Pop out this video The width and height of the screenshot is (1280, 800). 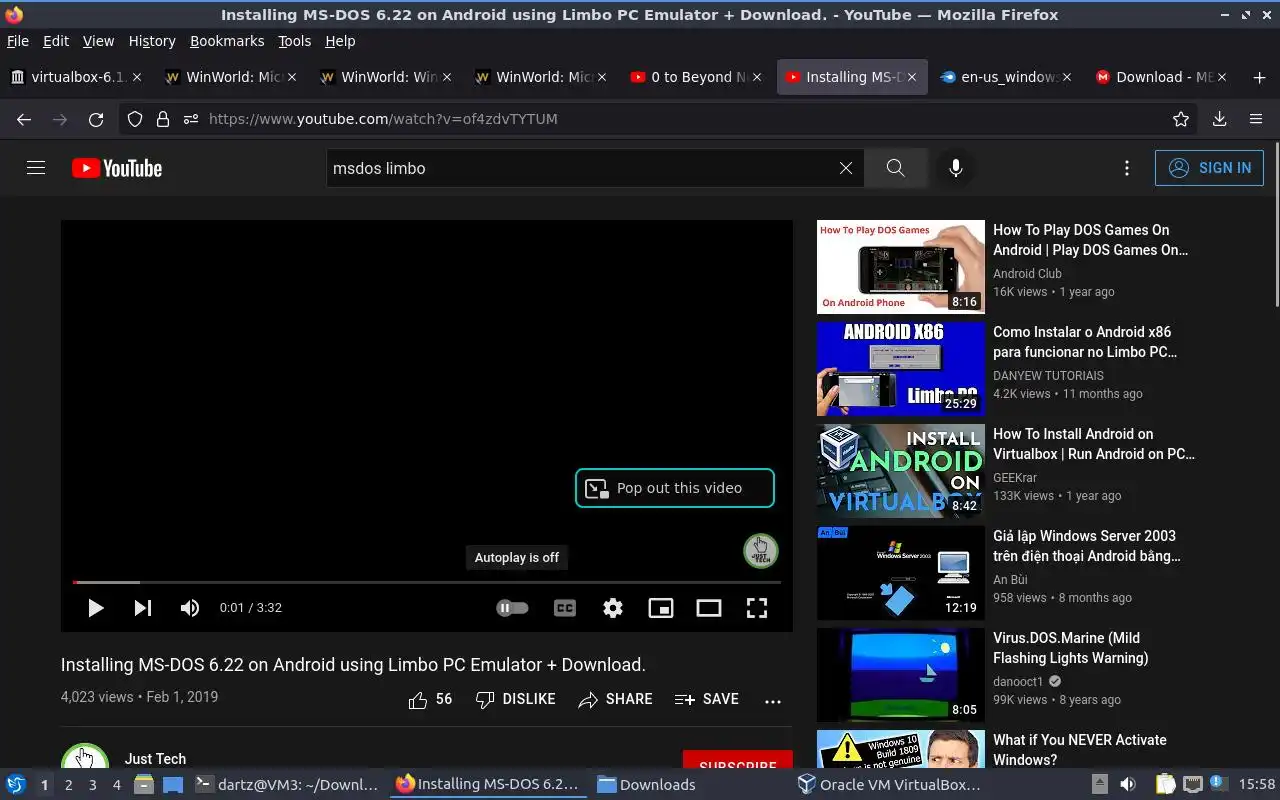tap(675, 488)
